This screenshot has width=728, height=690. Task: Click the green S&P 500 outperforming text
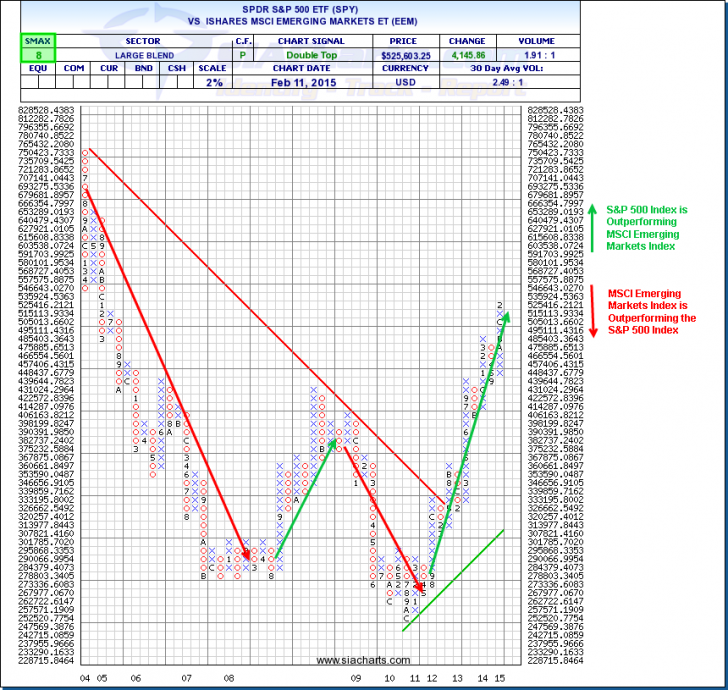(x=651, y=228)
